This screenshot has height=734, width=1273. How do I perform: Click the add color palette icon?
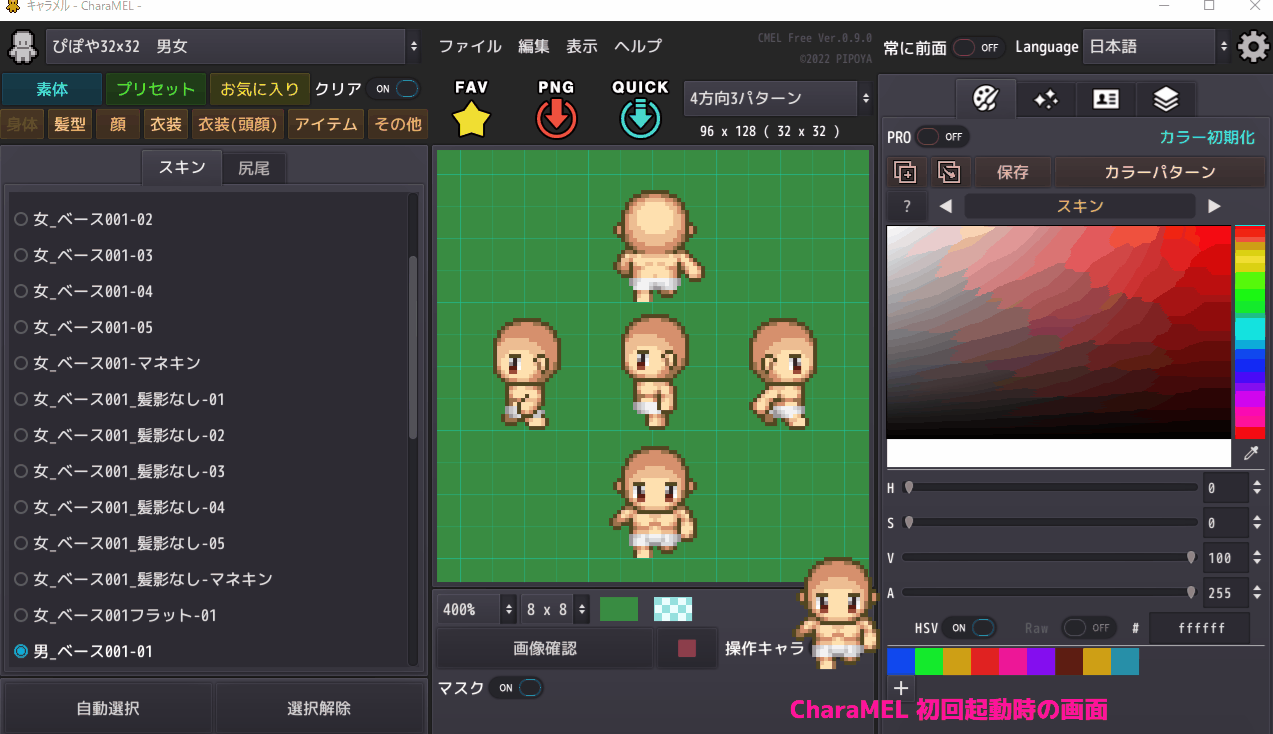tap(905, 172)
